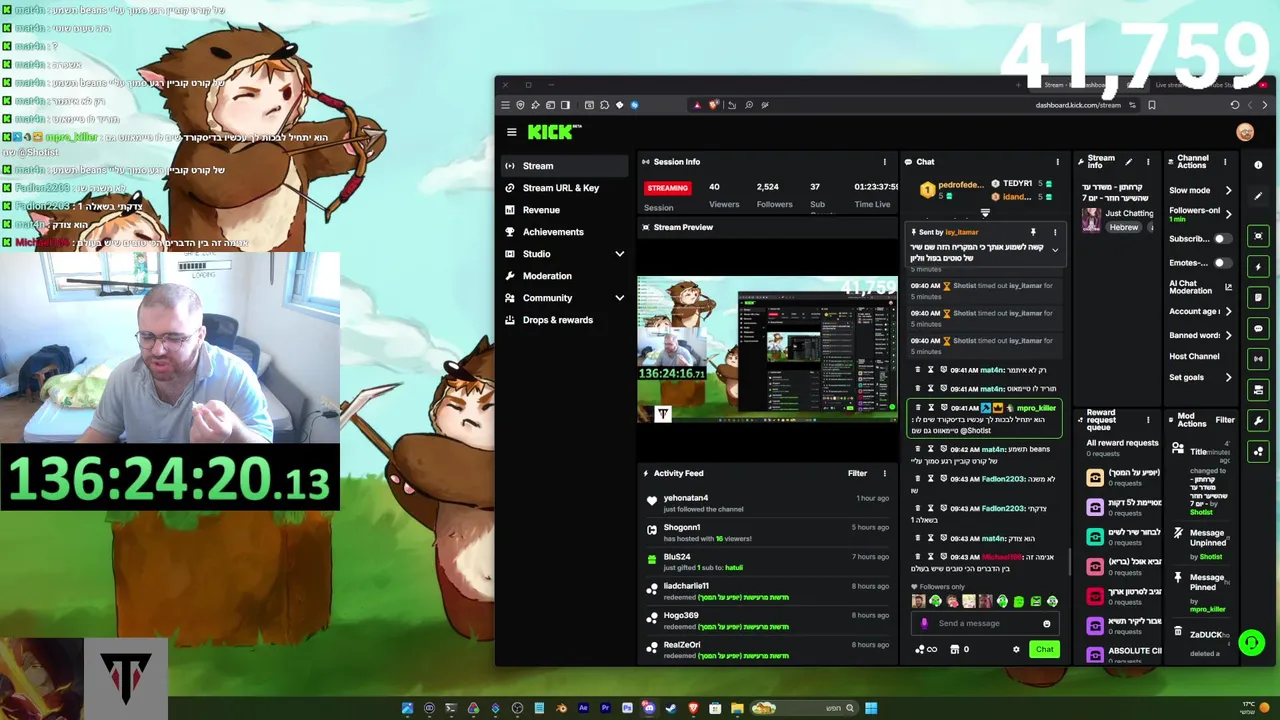
Task: Open pinned message options menu
Action: click(1054, 232)
